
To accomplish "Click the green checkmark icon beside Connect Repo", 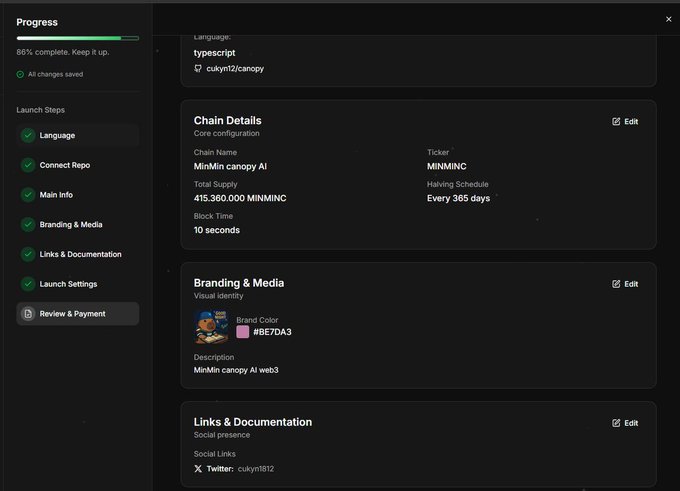I will pos(28,165).
